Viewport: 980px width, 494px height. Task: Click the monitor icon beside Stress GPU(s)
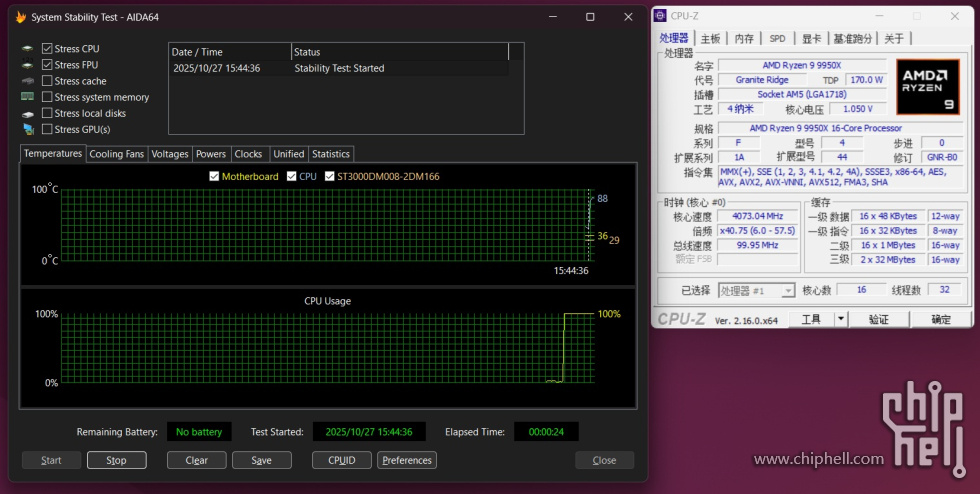click(x=28, y=129)
